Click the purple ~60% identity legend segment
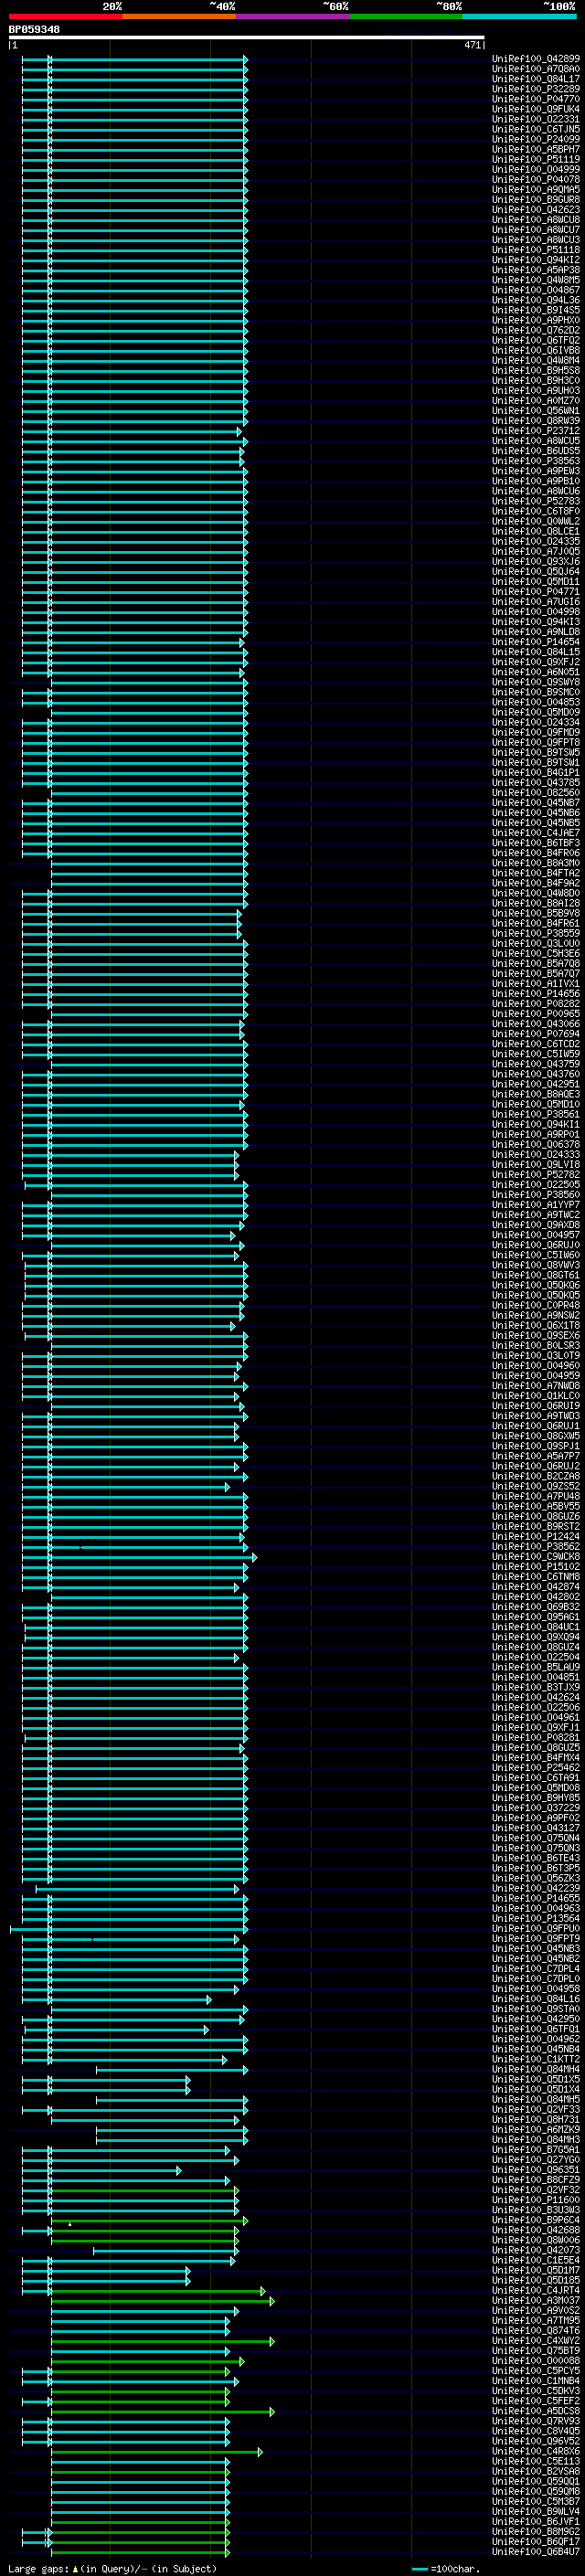This screenshot has width=585, height=2576. pyautogui.click(x=293, y=16)
